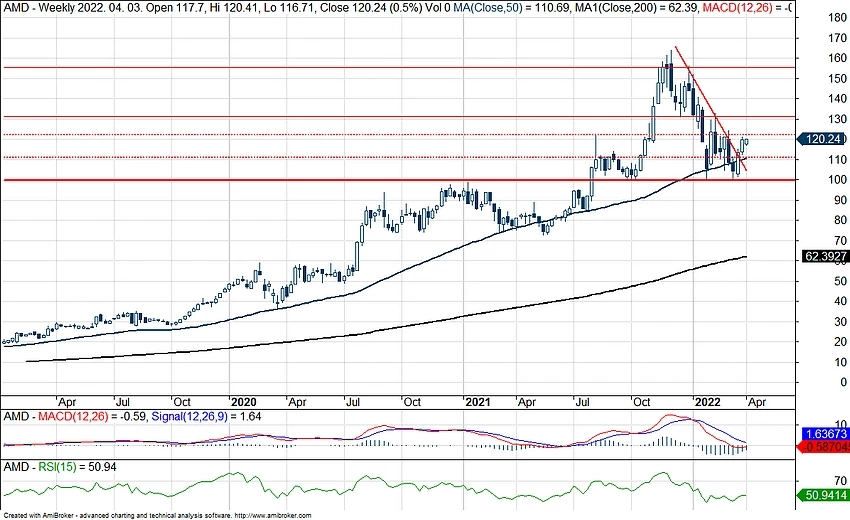Click the 2022 year label on time axis
Image resolution: width=850 pixels, height=520 pixels.
pos(707,402)
